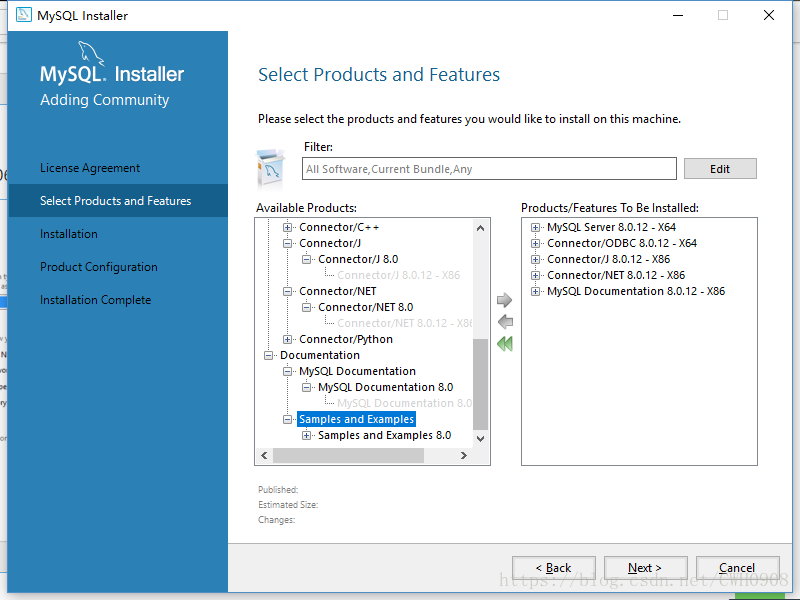Viewport: 800px width, 600px height.
Task: Select the MySQL Documentation tree item
Action: 358,371
